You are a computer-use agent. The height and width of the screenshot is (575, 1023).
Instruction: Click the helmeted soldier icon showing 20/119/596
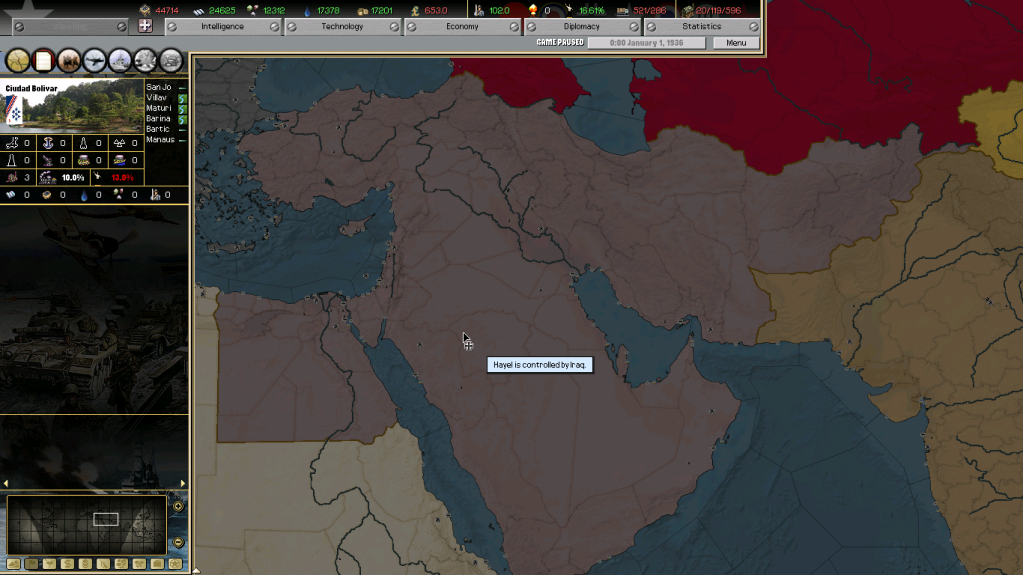[688, 10]
